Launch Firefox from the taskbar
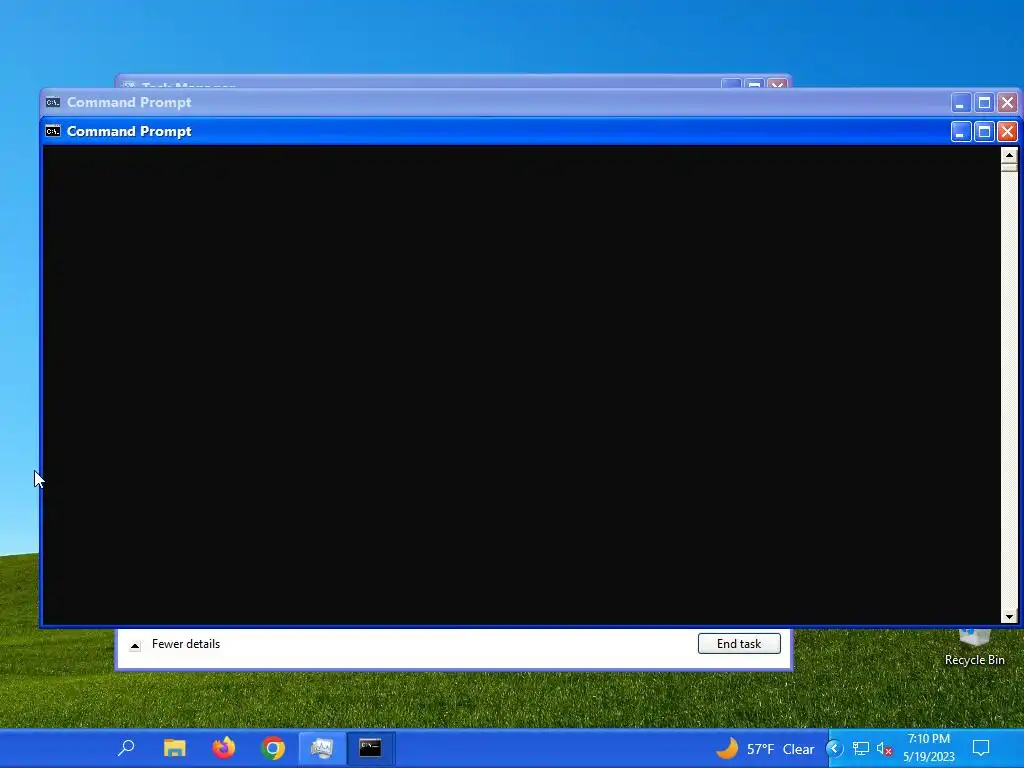 tap(223, 748)
